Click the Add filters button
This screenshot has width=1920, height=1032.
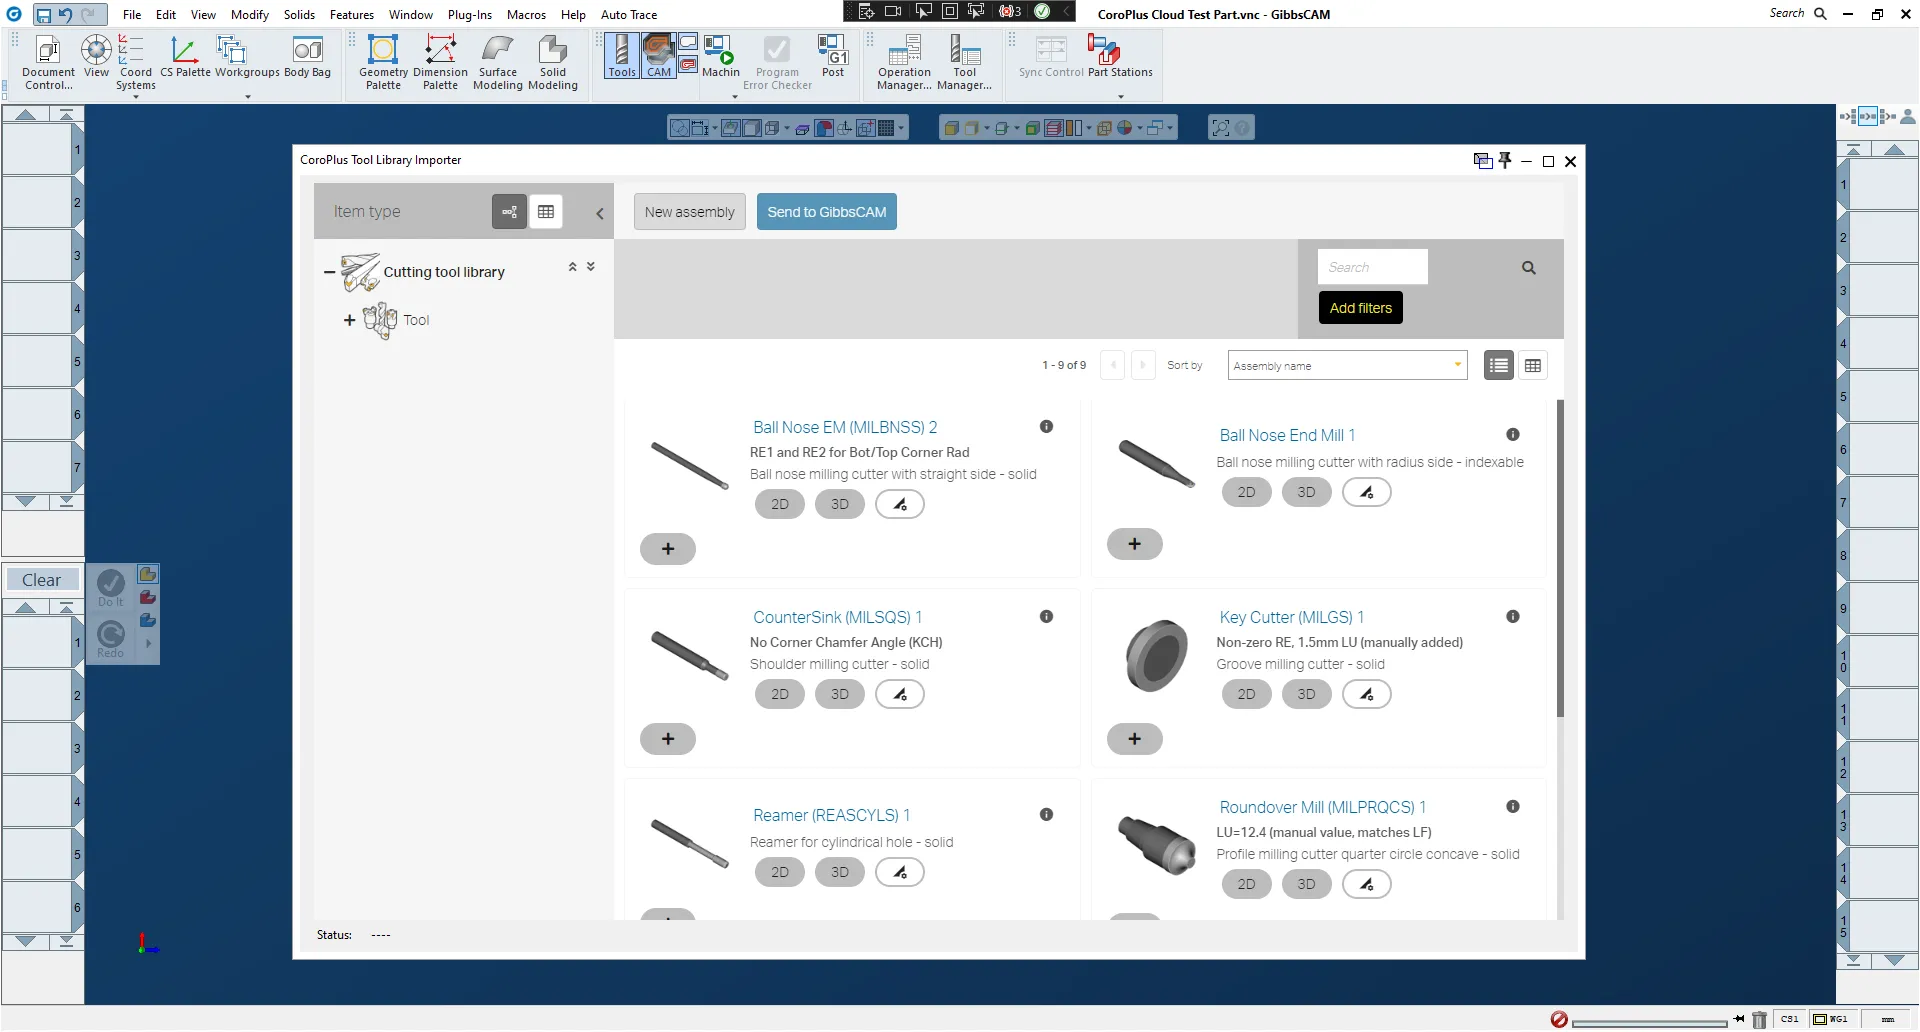coord(1360,308)
